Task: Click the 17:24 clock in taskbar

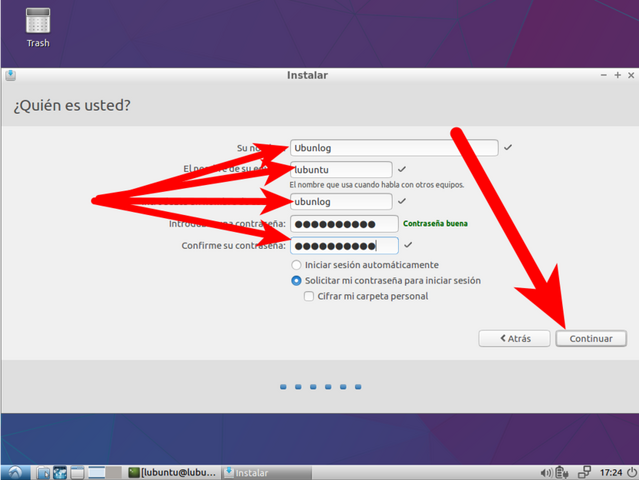Action: click(x=611, y=473)
